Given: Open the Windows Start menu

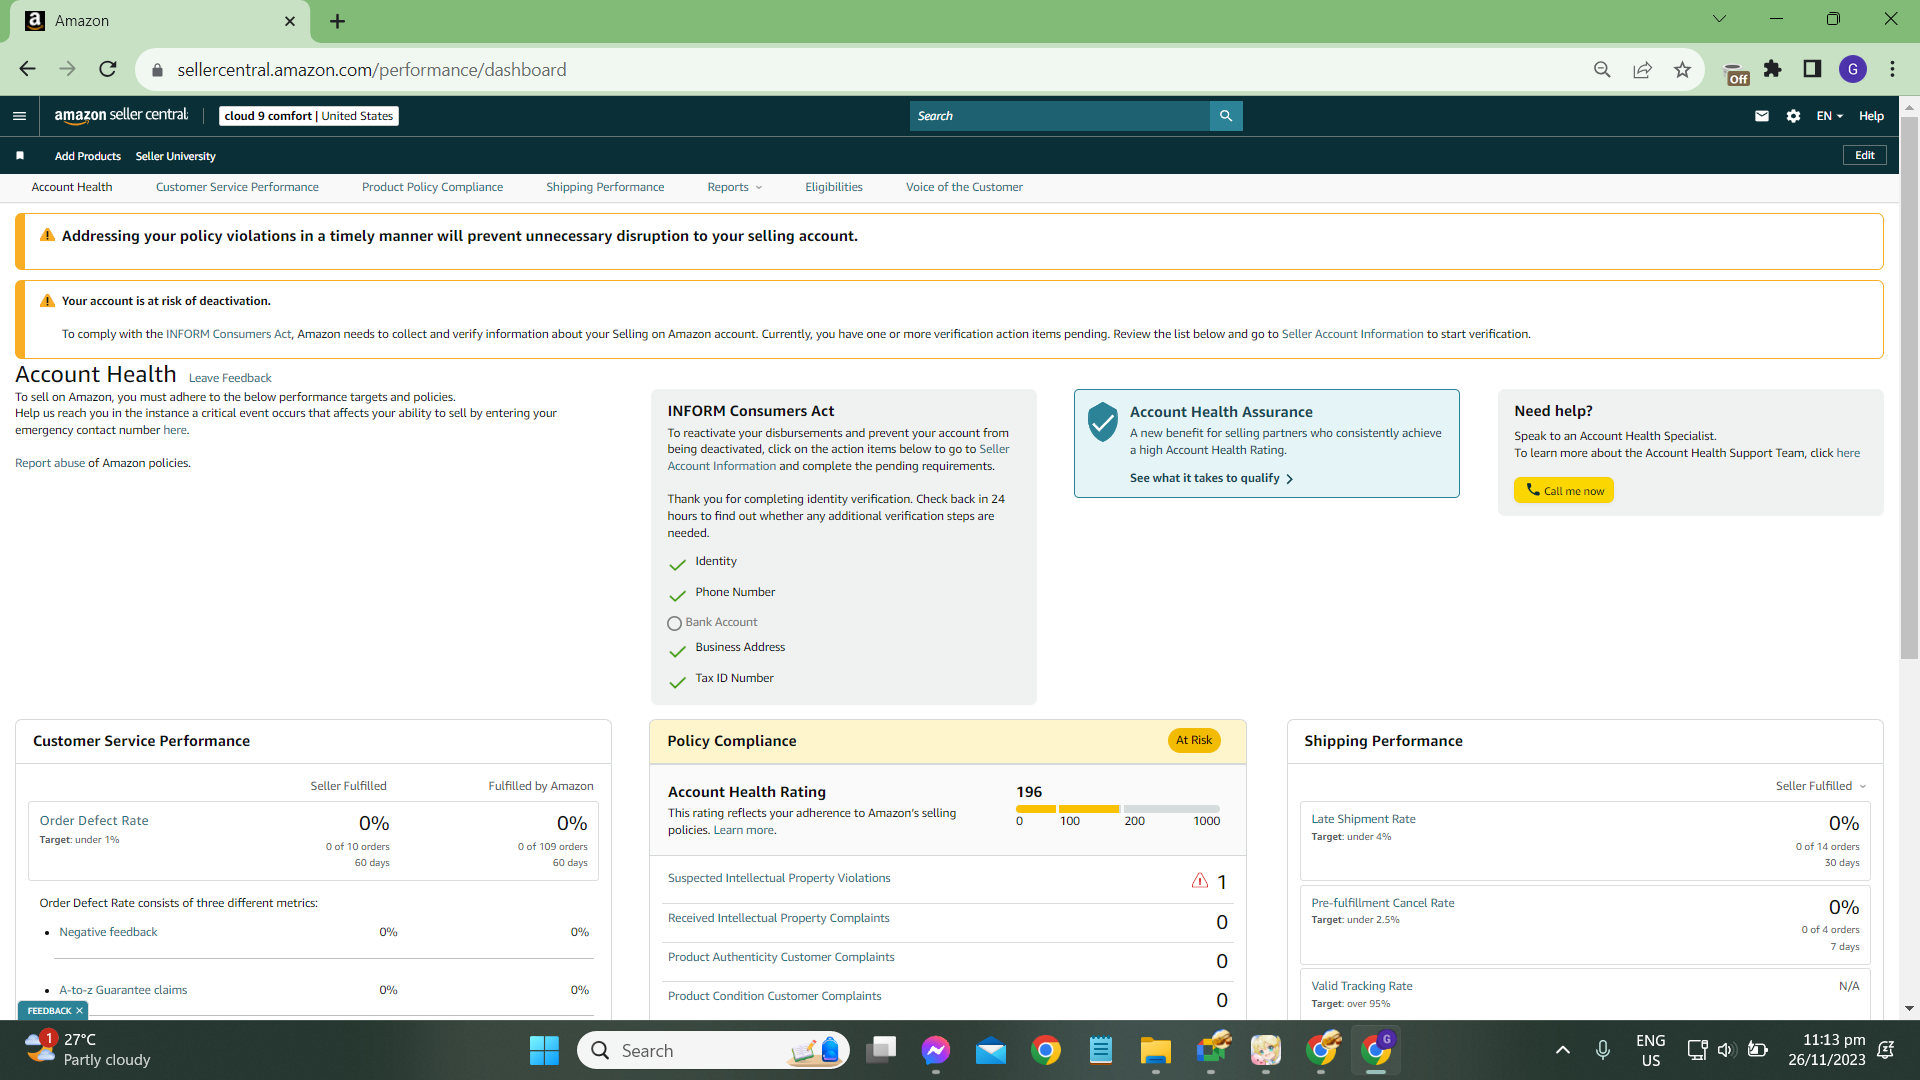Looking at the screenshot, I should click(x=544, y=1050).
